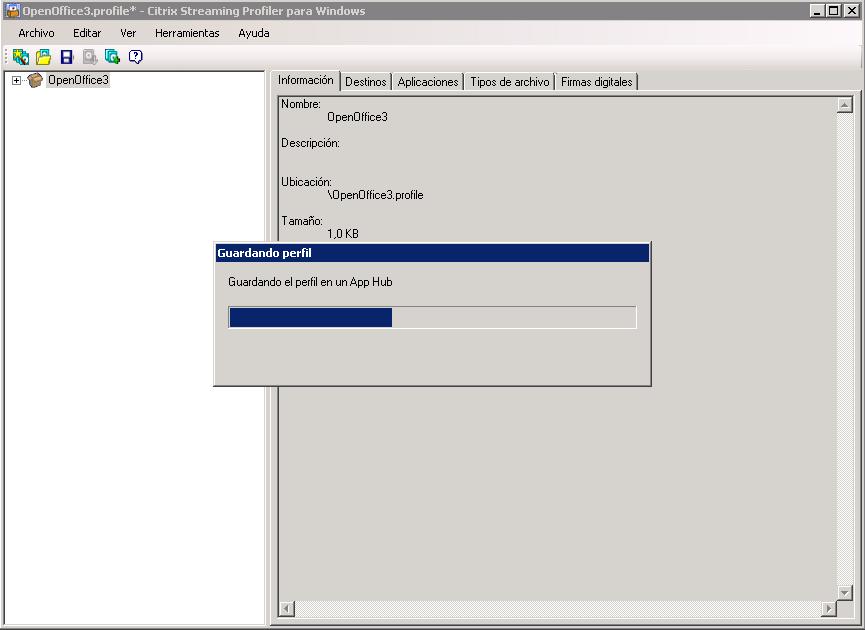Open the Herramientas menu
This screenshot has width=865, height=630.
pos(187,33)
